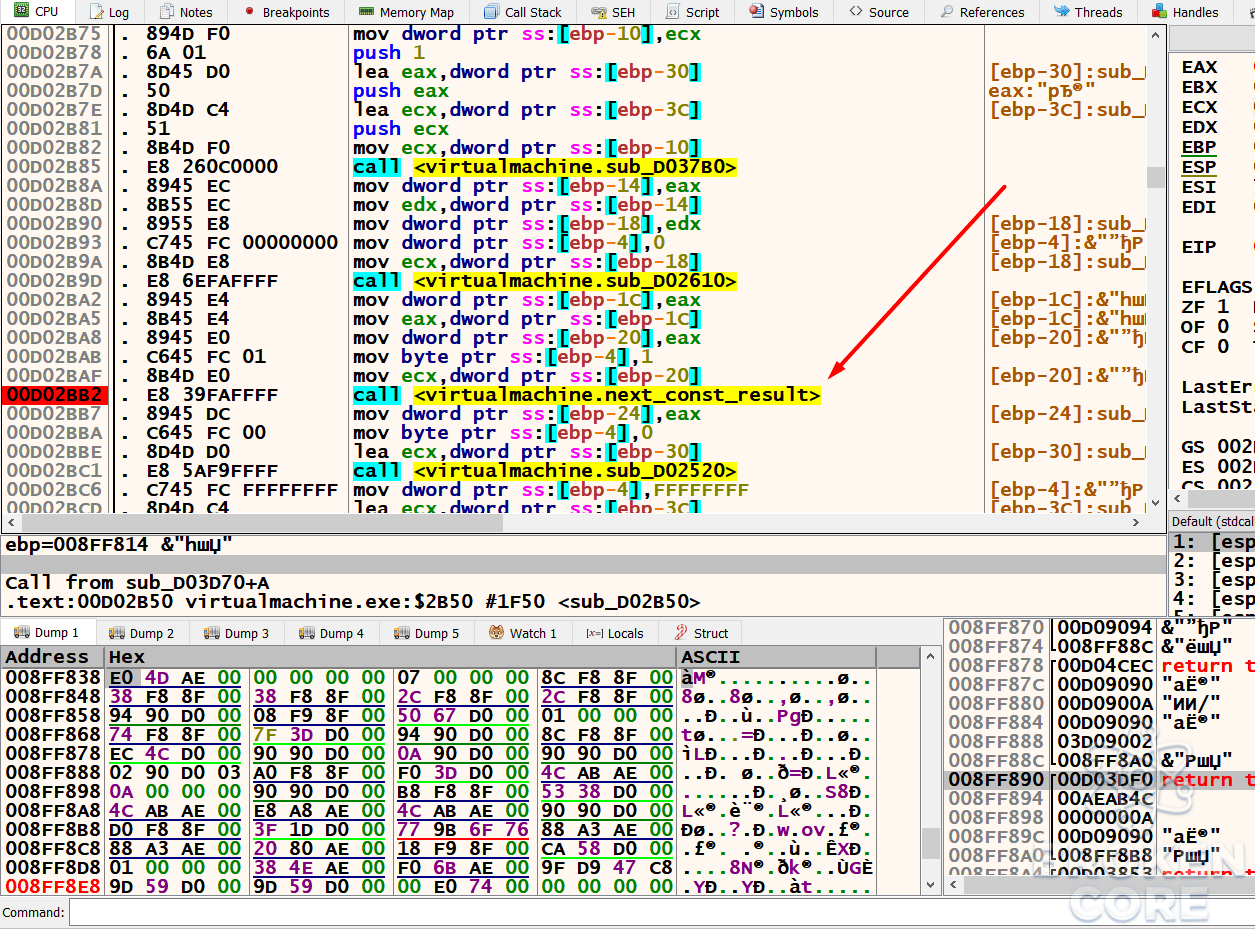Switch to Dump 2 tab
Screen dimensions: 1255x929
point(141,633)
